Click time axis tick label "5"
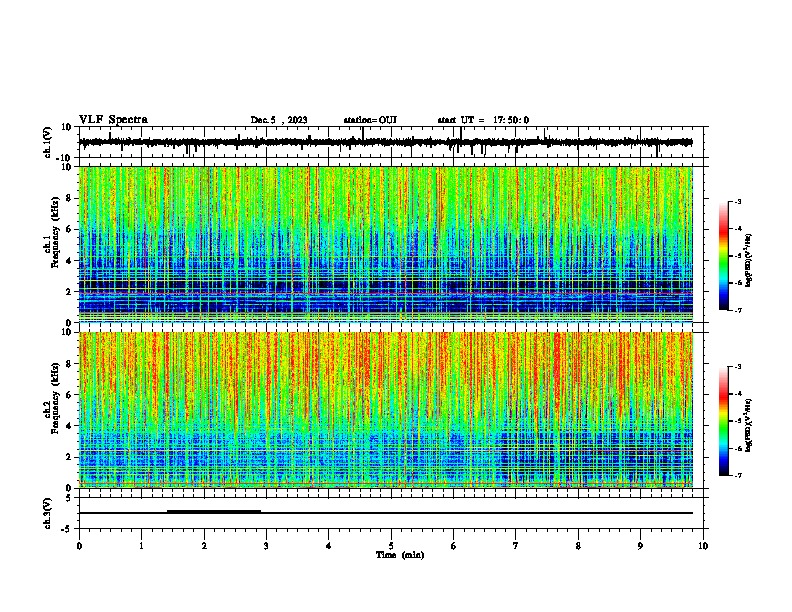 (391, 546)
